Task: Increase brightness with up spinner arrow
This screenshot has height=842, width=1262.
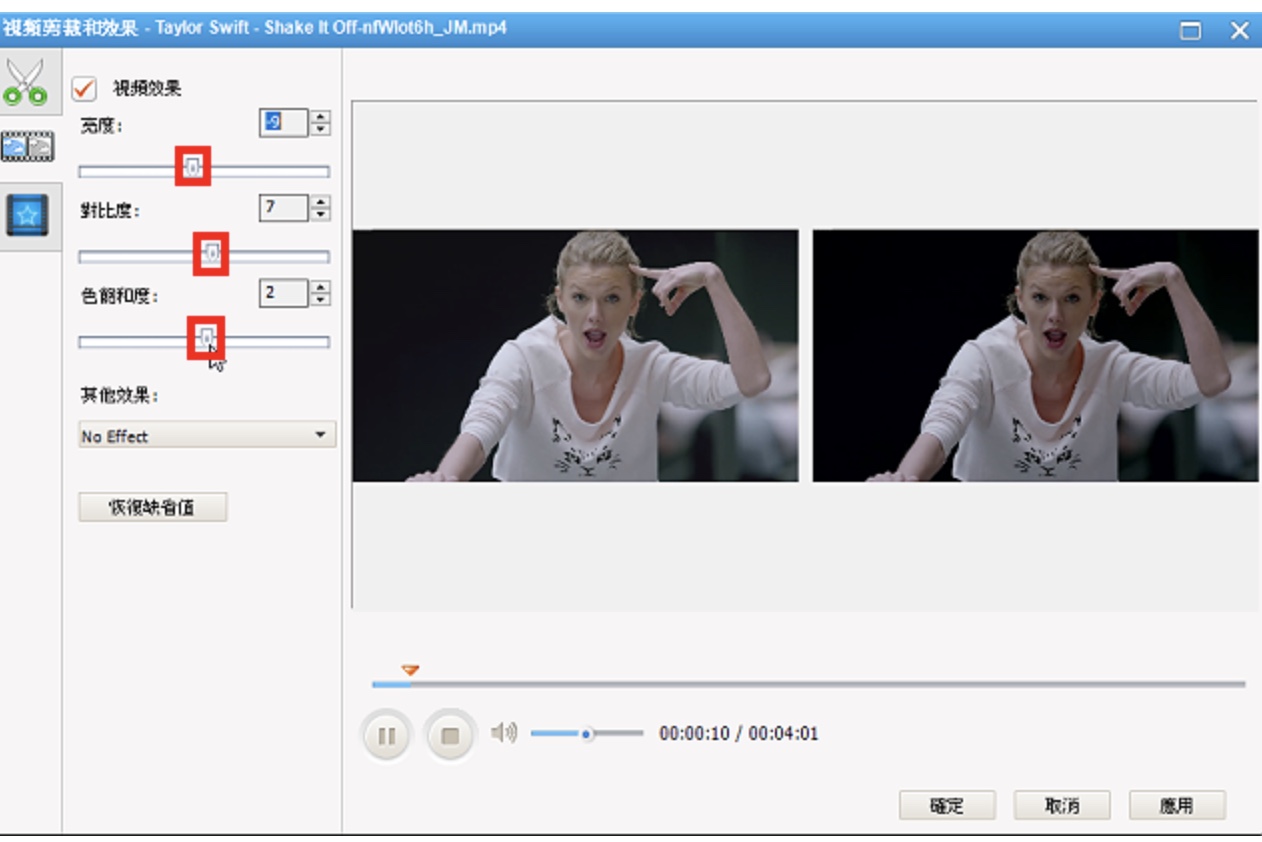Action: [320, 117]
